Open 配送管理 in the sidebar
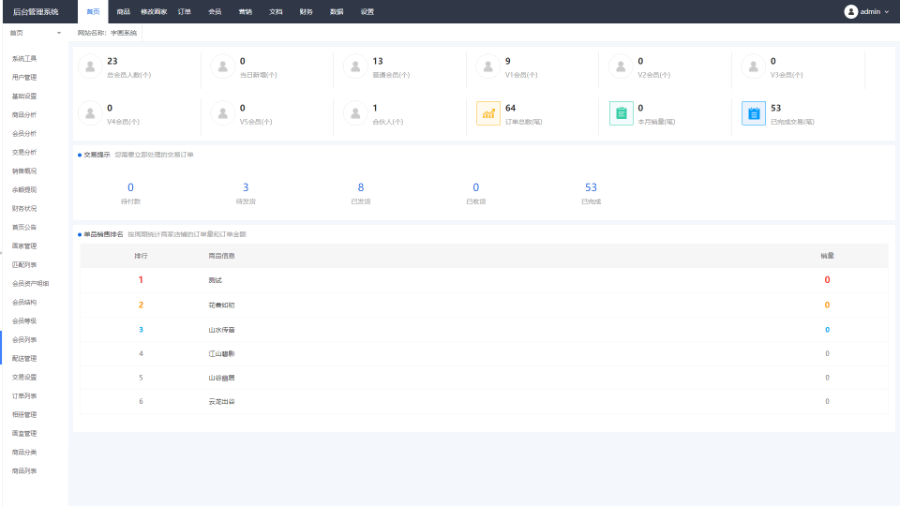The width and height of the screenshot is (900, 506). 24,359
